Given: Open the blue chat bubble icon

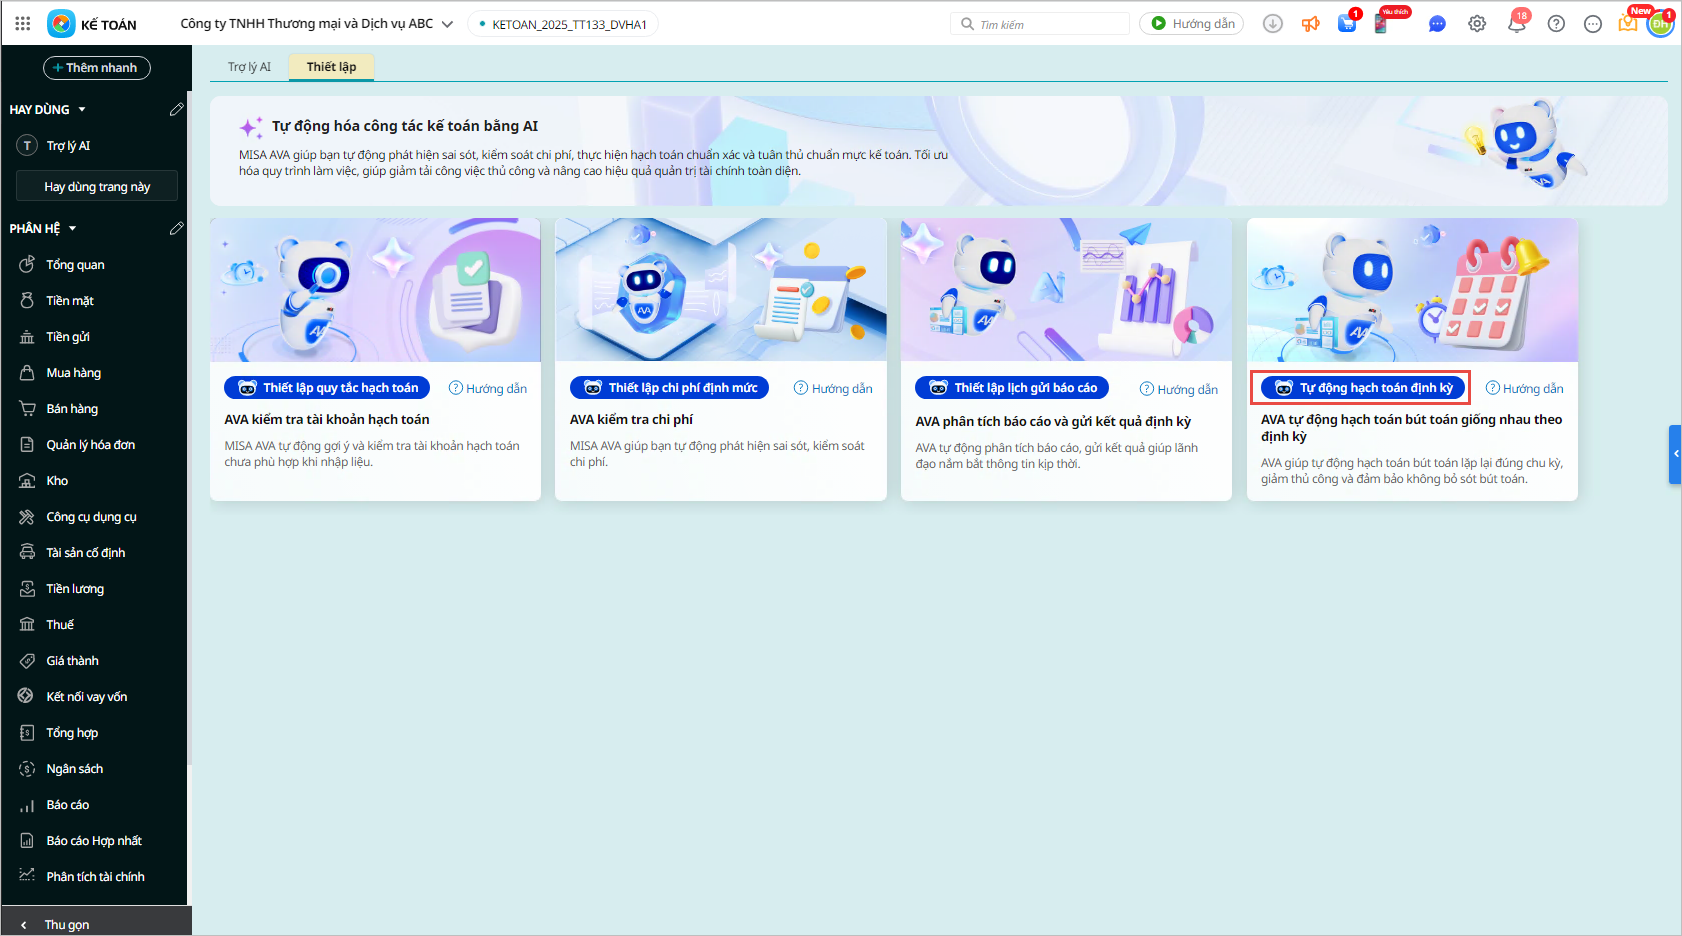Looking at the screenshot, I should 1437,24.
